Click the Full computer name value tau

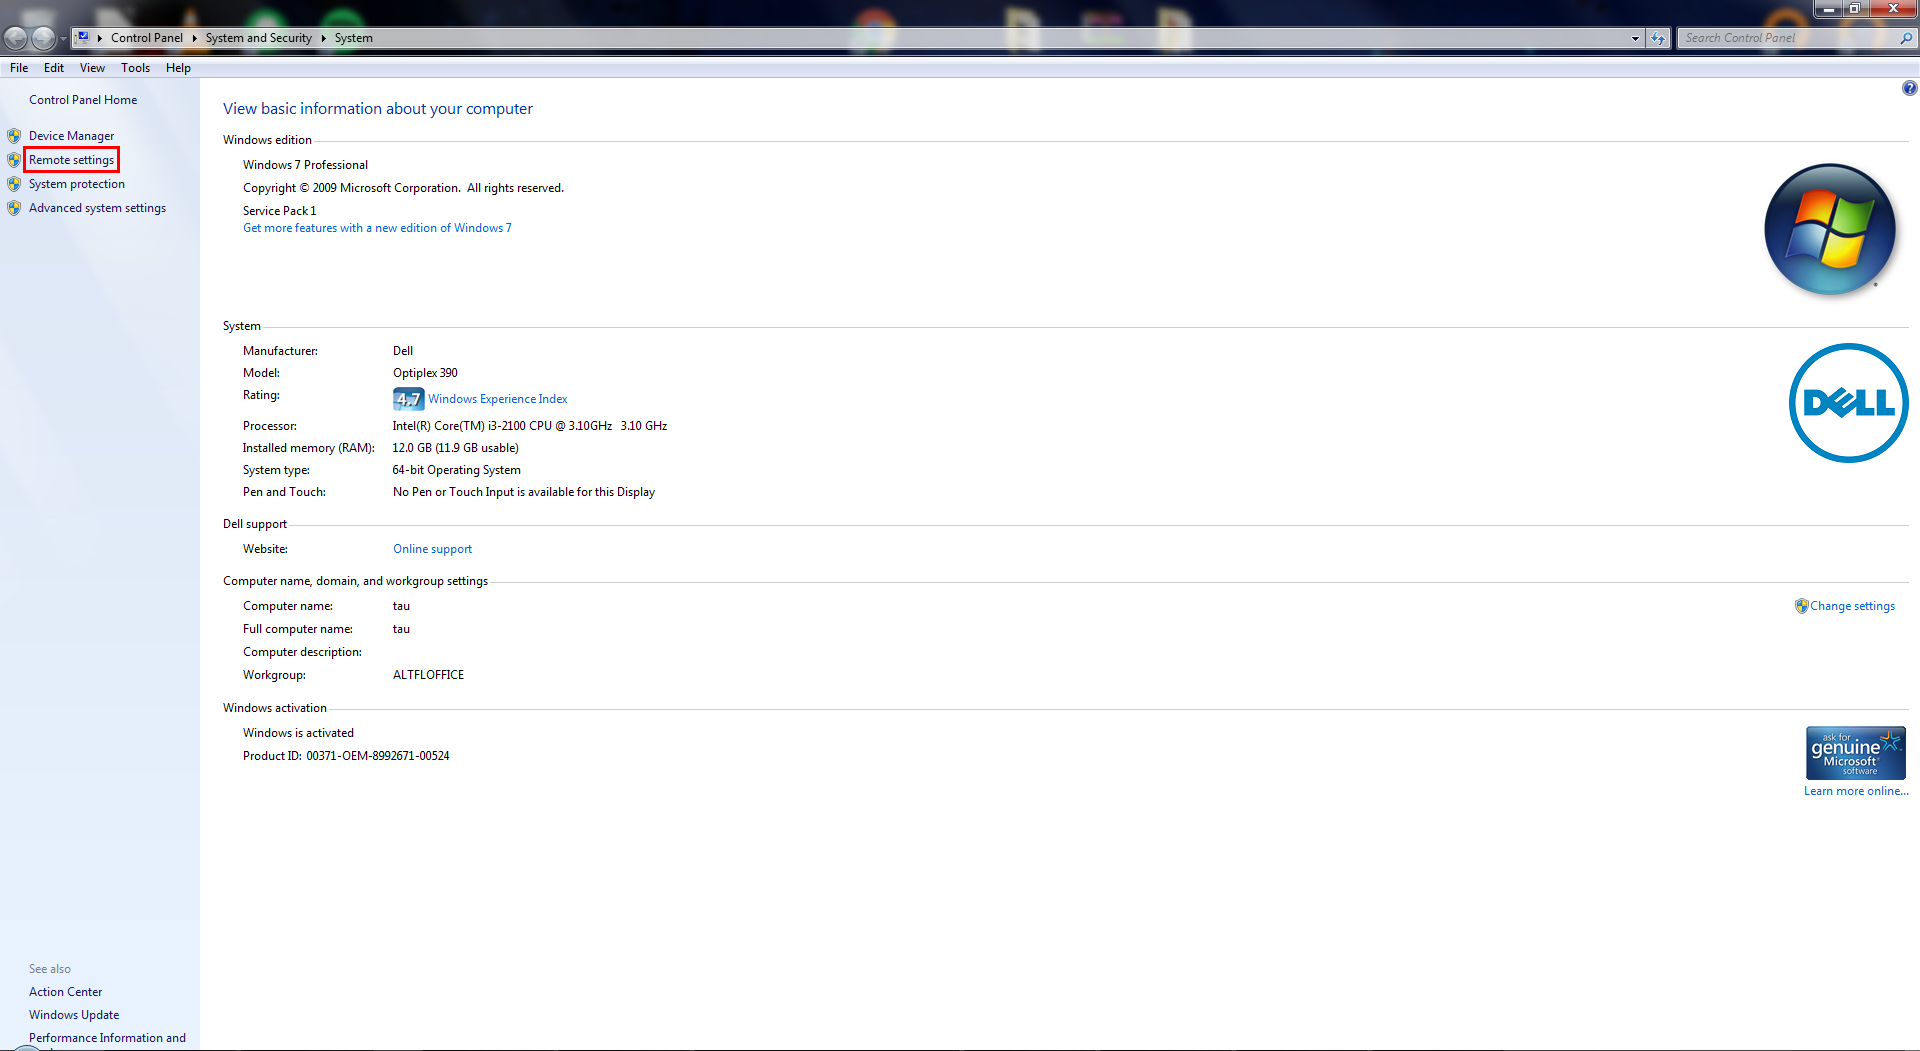(x=401, y=629)
